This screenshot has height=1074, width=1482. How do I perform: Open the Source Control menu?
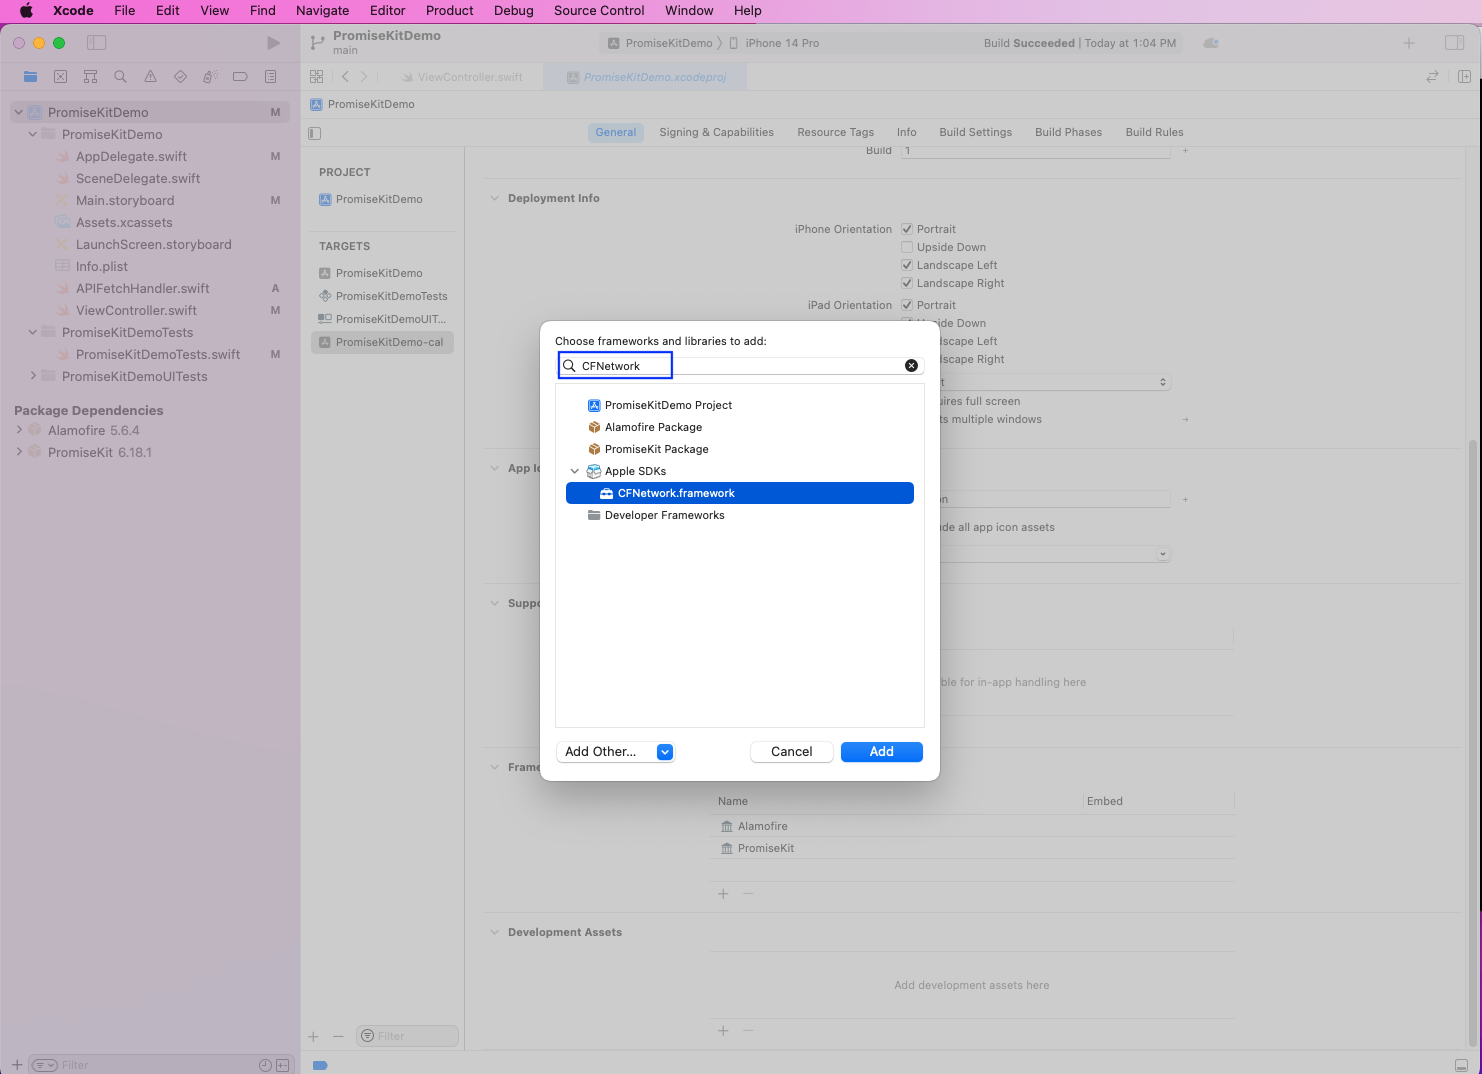[599, 10]
